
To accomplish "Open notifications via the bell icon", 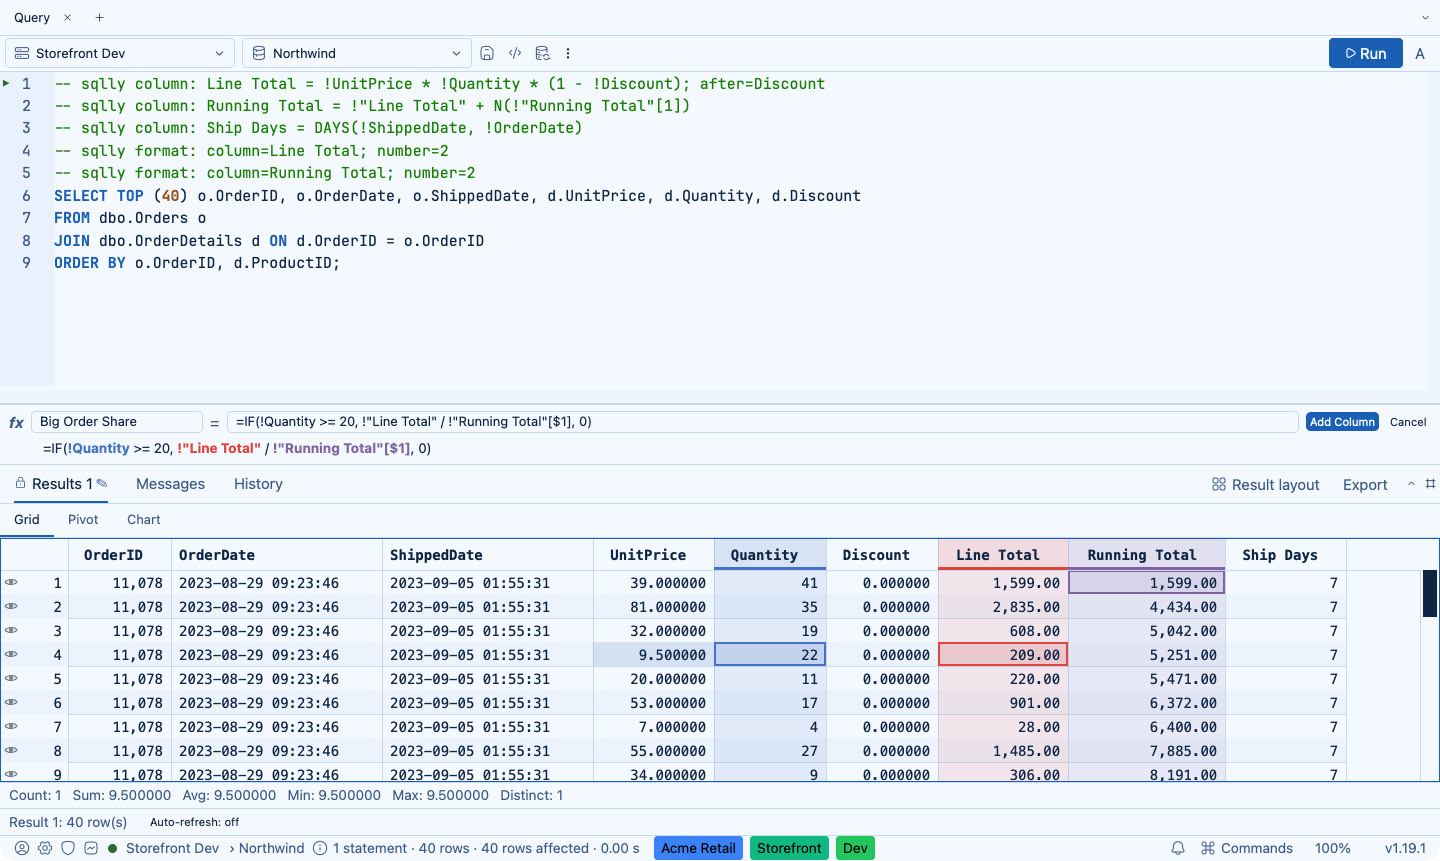I will 1178,848.
